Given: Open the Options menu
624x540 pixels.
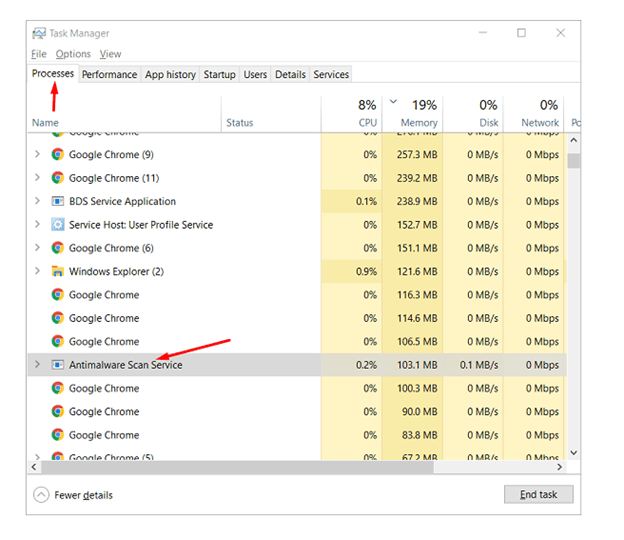Looking at the screenshot, I should click(x=73, y=54).
